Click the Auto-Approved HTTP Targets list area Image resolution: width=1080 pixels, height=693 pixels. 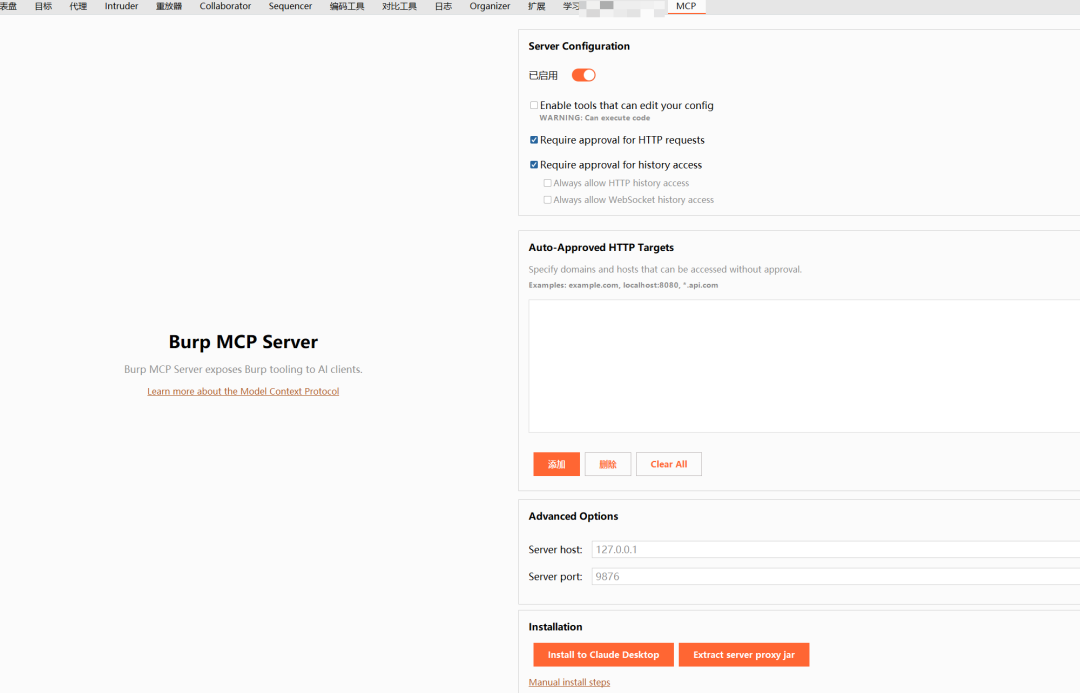click(804, 366)
